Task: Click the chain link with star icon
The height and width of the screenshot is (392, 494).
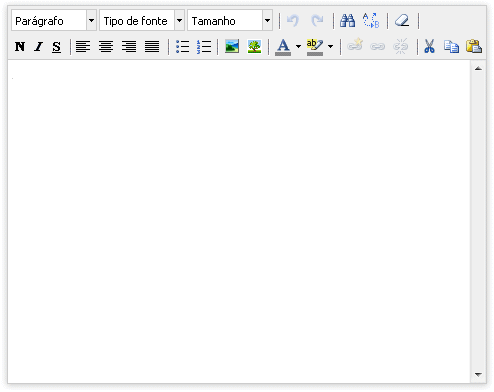Action: (x=355, y=46)
